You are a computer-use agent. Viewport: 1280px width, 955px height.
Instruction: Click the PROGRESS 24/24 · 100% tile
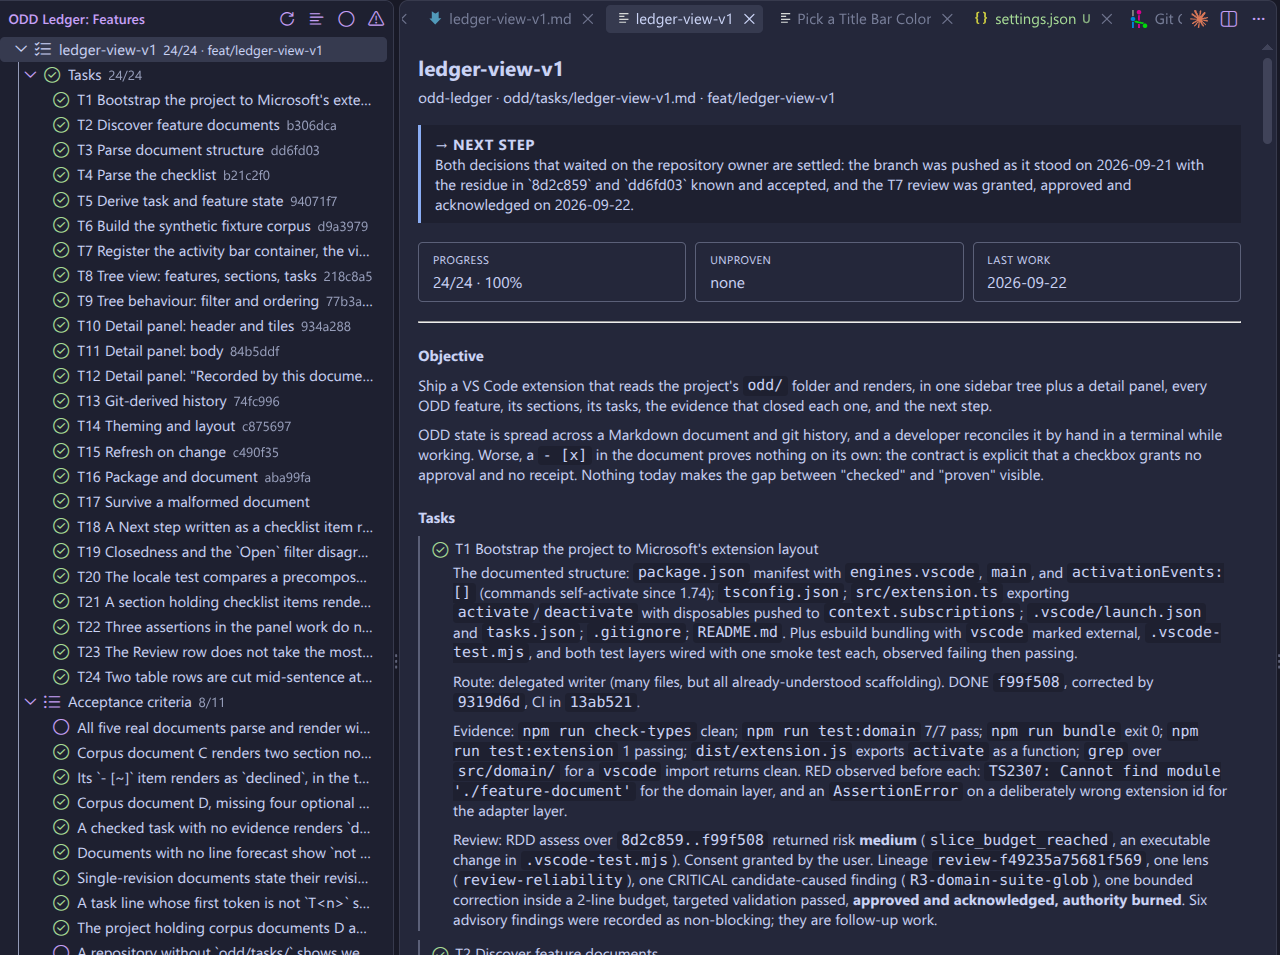552,272
